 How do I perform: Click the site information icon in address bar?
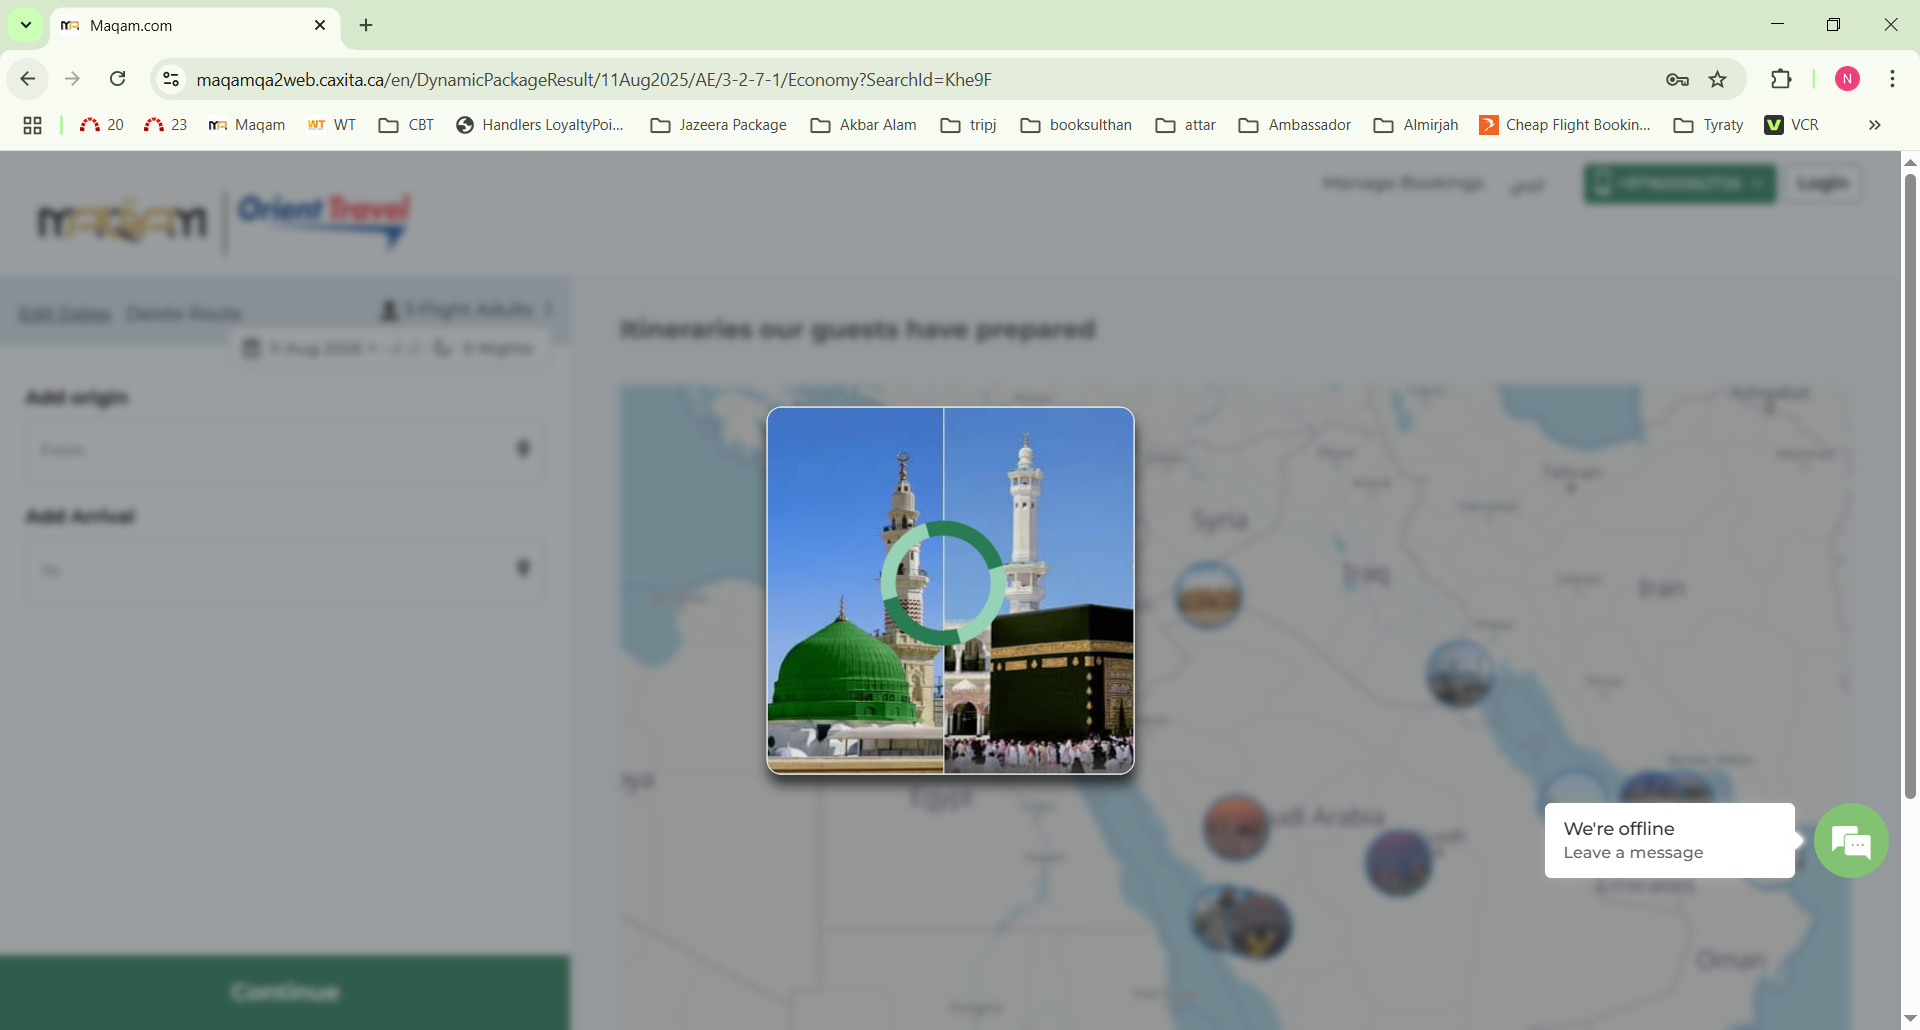click(171, 79)
